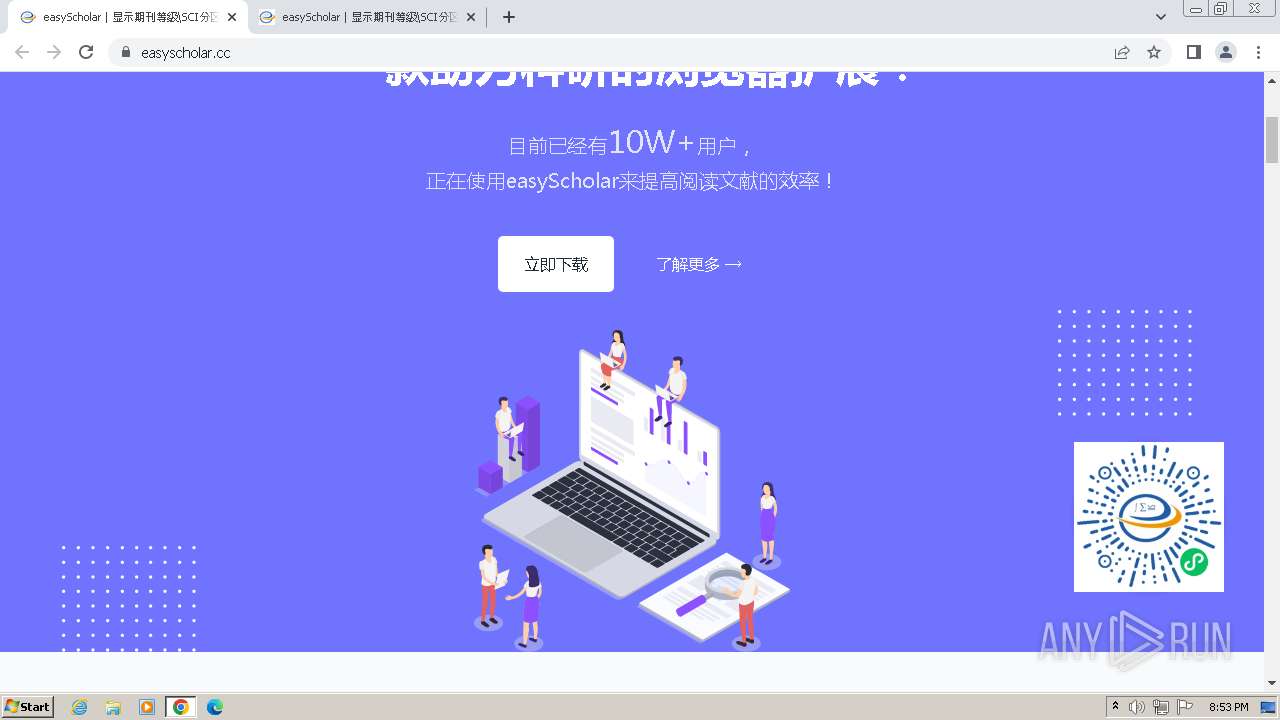Open Windows Media Player from taskbar
Screen dimensions: 1280x720
click(x=147, y=707)
